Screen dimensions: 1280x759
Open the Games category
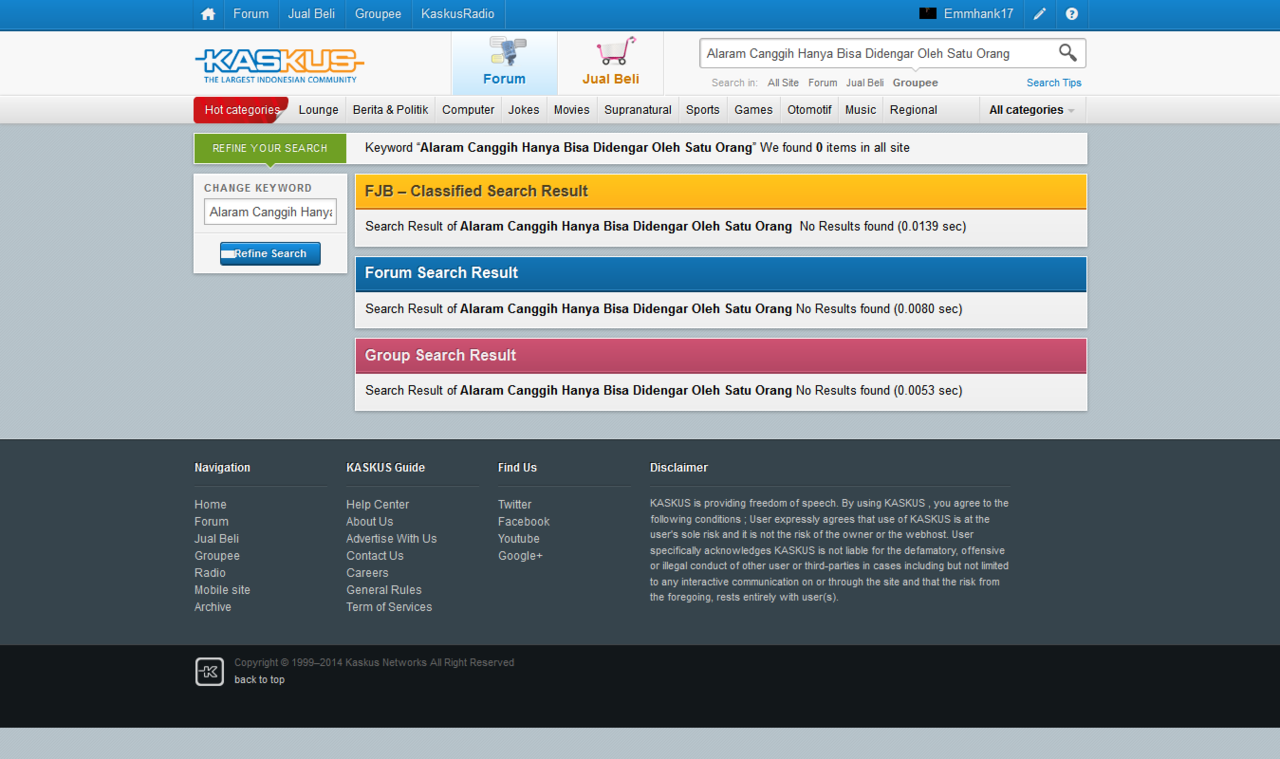pos(753,110)
